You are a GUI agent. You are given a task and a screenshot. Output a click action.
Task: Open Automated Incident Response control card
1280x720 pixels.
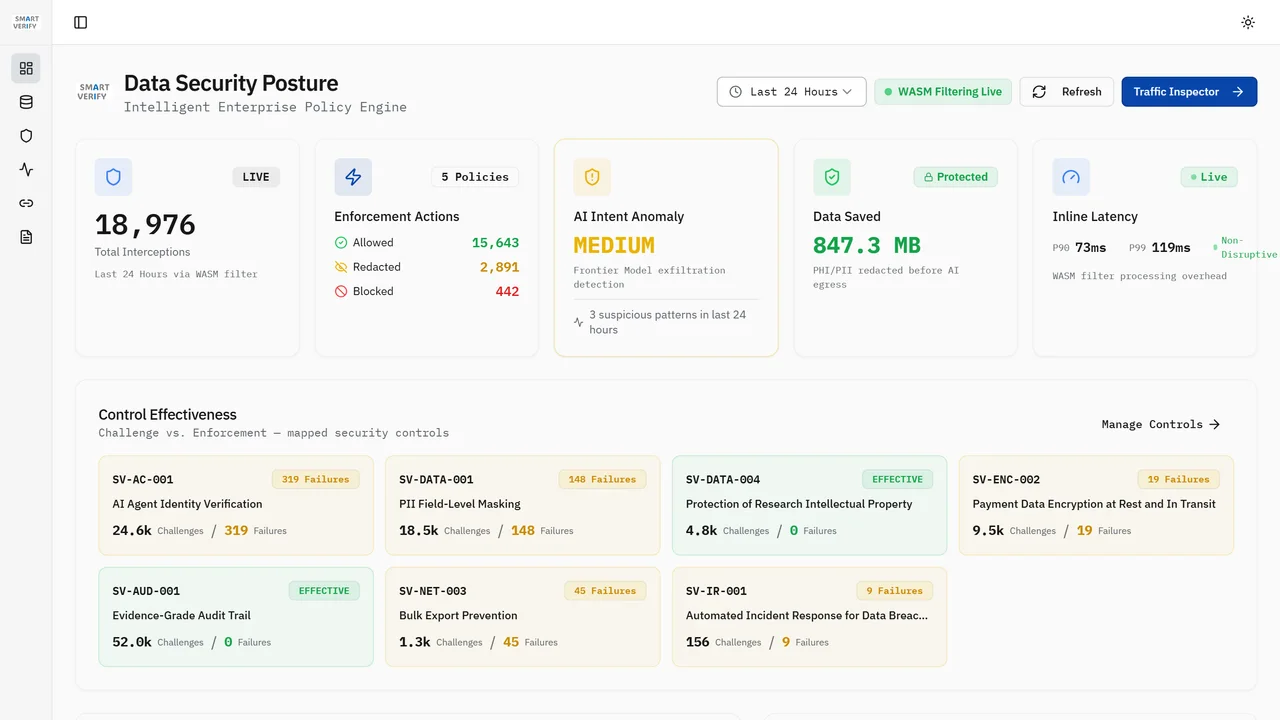(809, 617)
